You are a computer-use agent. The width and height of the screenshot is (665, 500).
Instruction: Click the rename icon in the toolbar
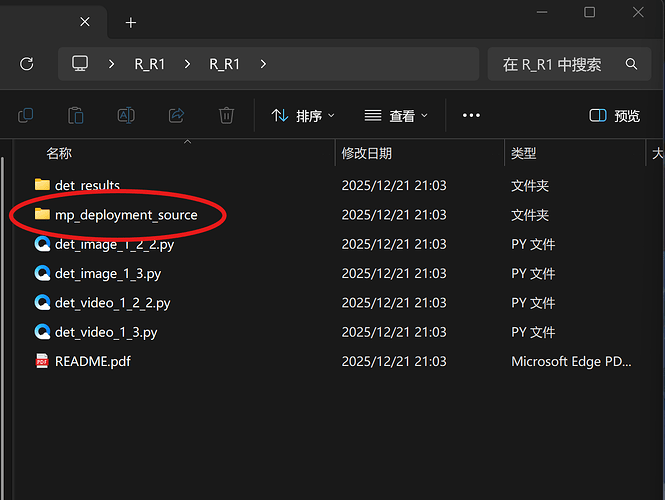tap(126, 116)
